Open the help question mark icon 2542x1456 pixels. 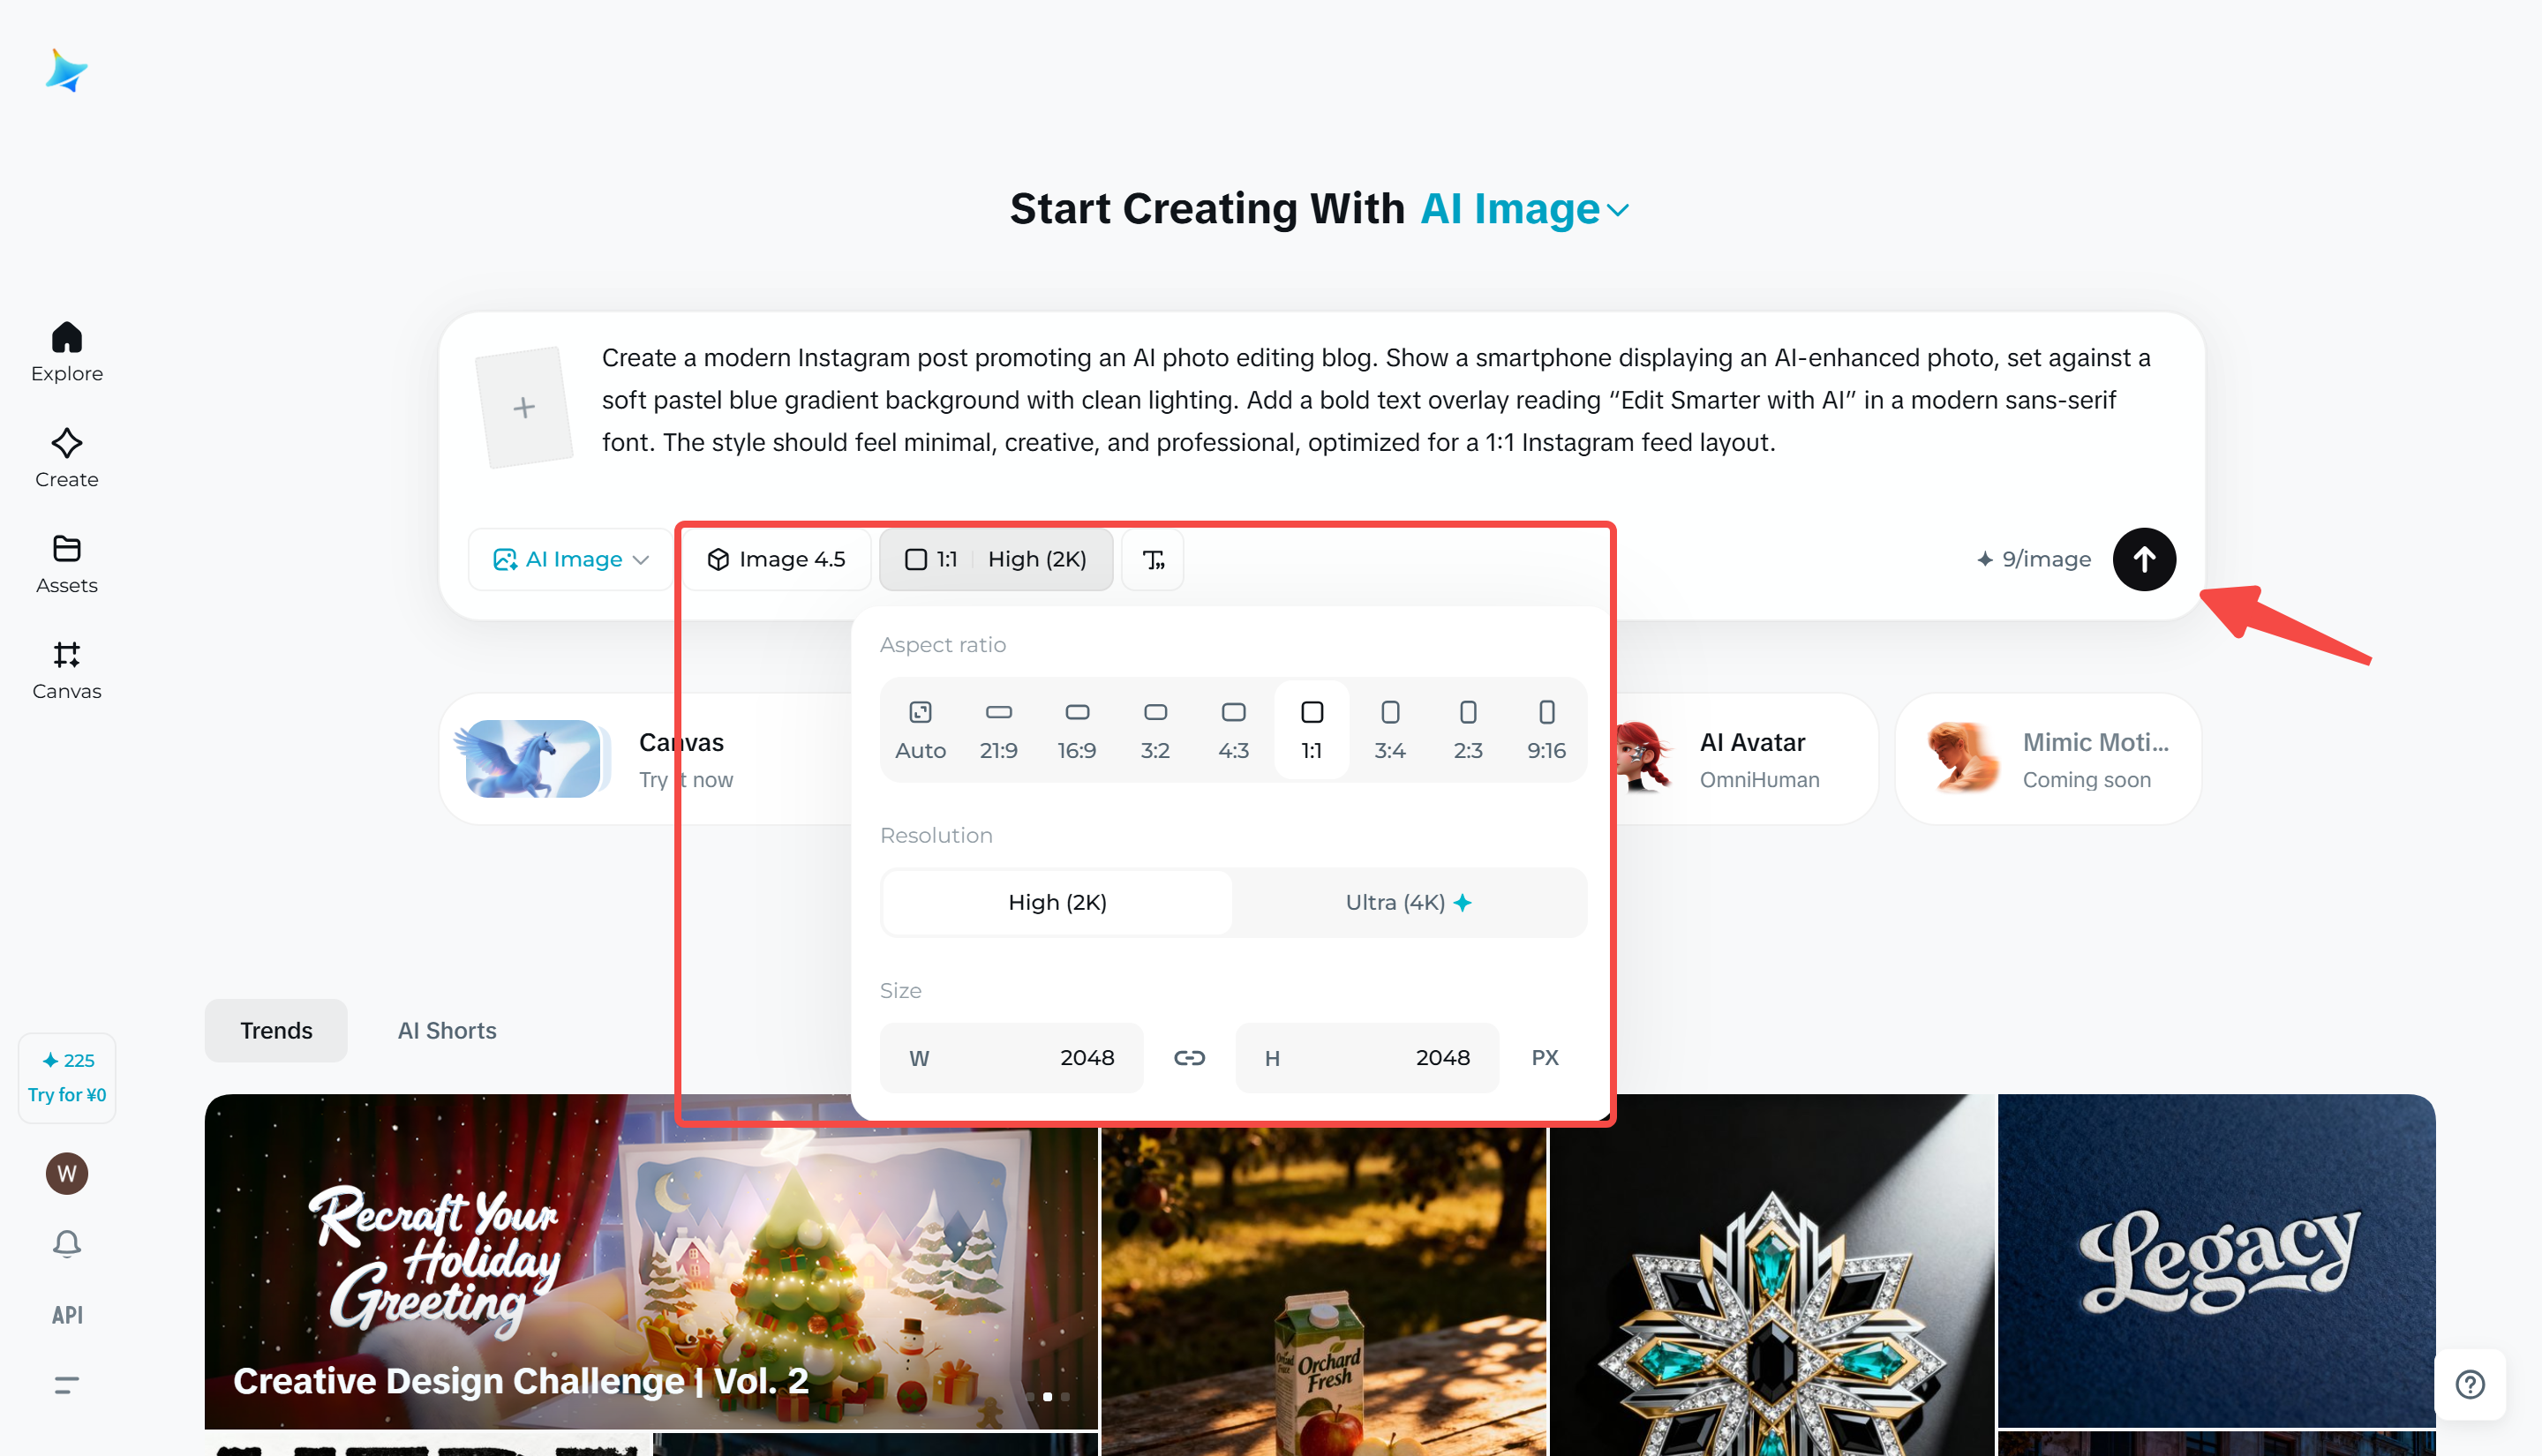point(2470,1385)
